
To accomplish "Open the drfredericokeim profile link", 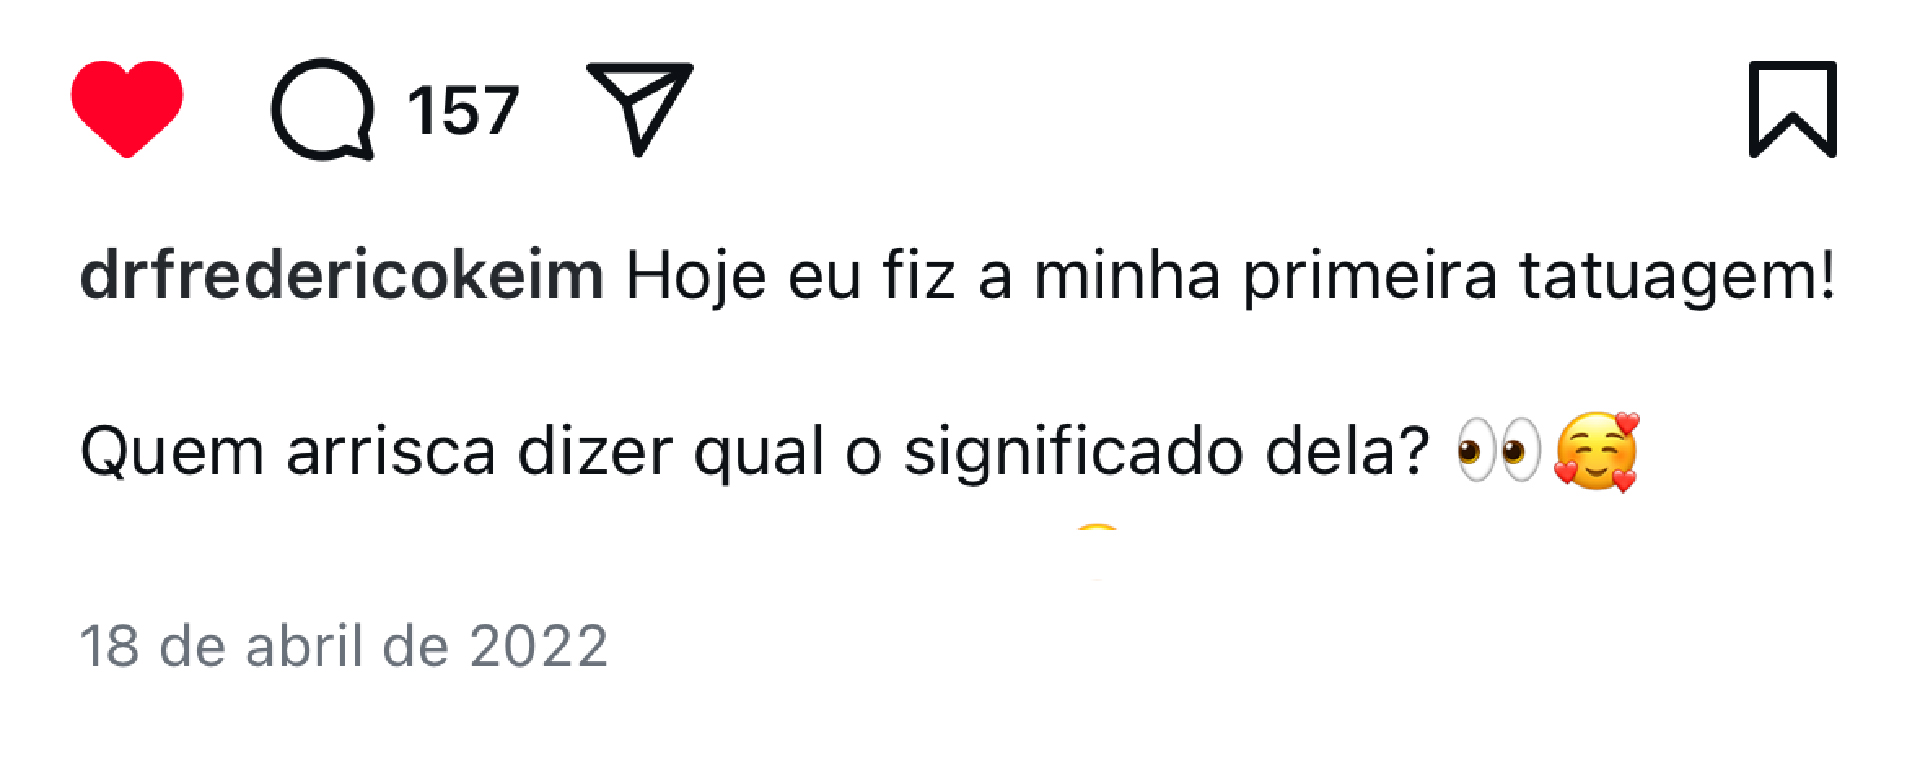I will click(x=342, y=275).
